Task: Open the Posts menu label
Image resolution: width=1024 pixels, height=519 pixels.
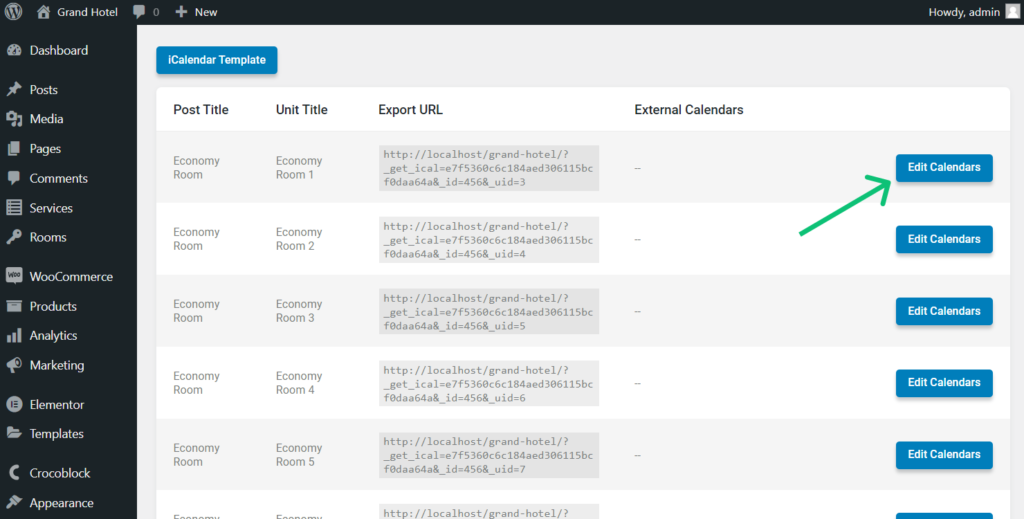Action: pyautogui.click(x=44, y=89)
